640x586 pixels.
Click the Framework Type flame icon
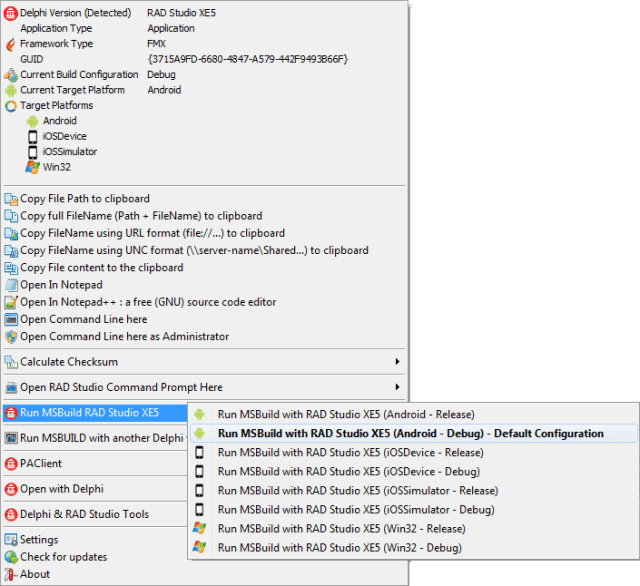pos(11,44)
